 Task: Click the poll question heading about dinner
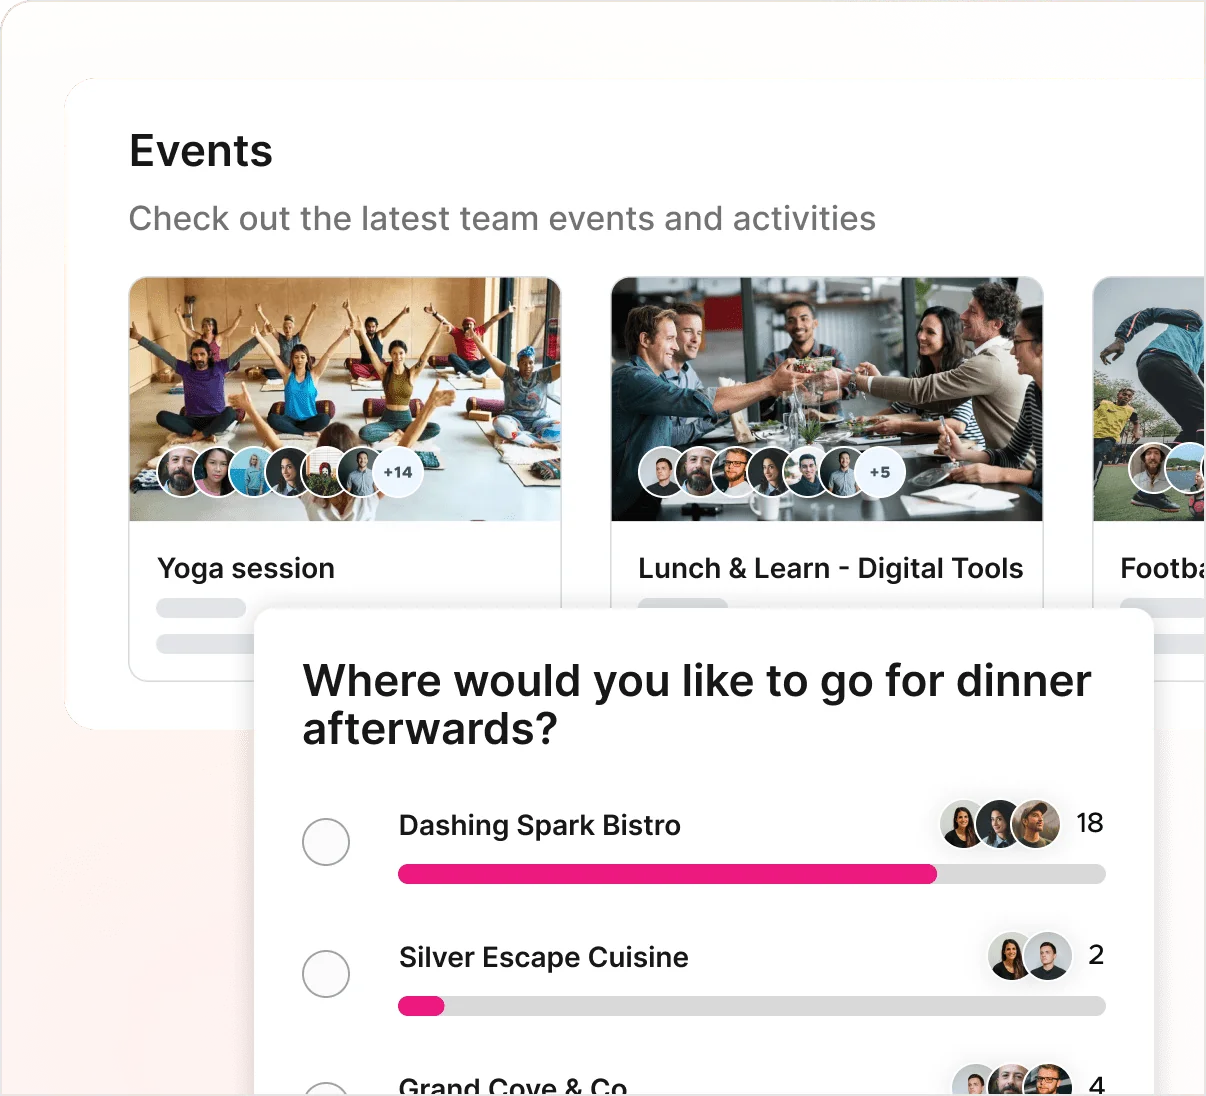pos(696,704)
